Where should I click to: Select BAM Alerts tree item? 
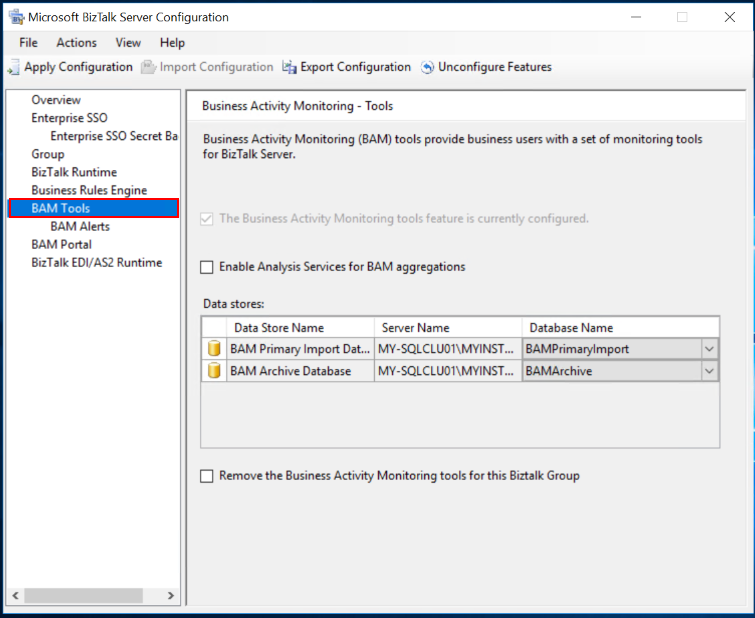pyautogui.click(x=80, y=226)
